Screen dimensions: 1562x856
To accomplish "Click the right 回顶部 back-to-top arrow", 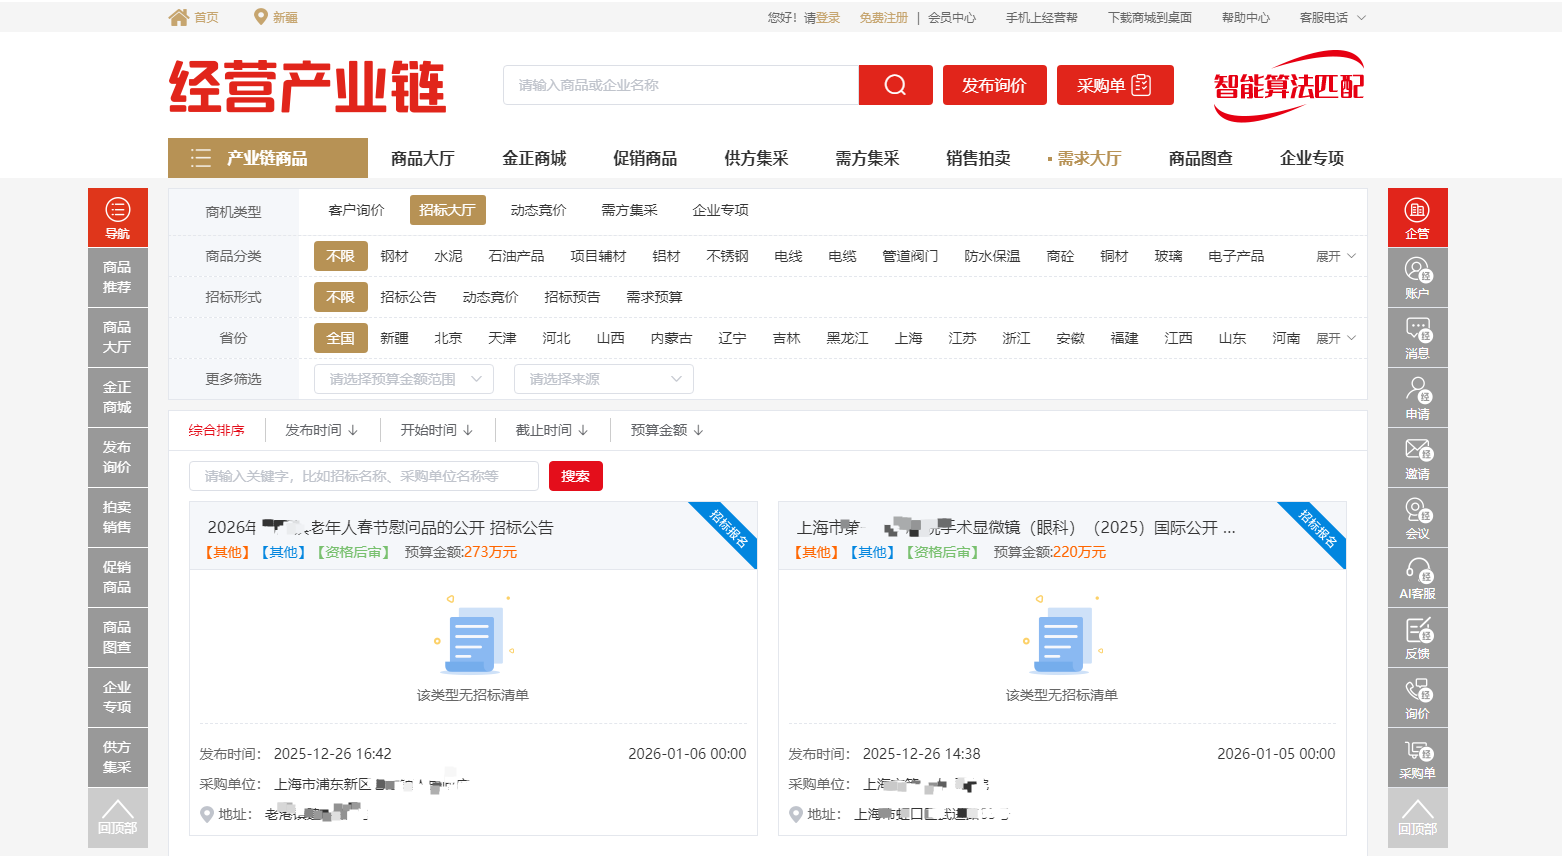I will tap(1418, 817).
